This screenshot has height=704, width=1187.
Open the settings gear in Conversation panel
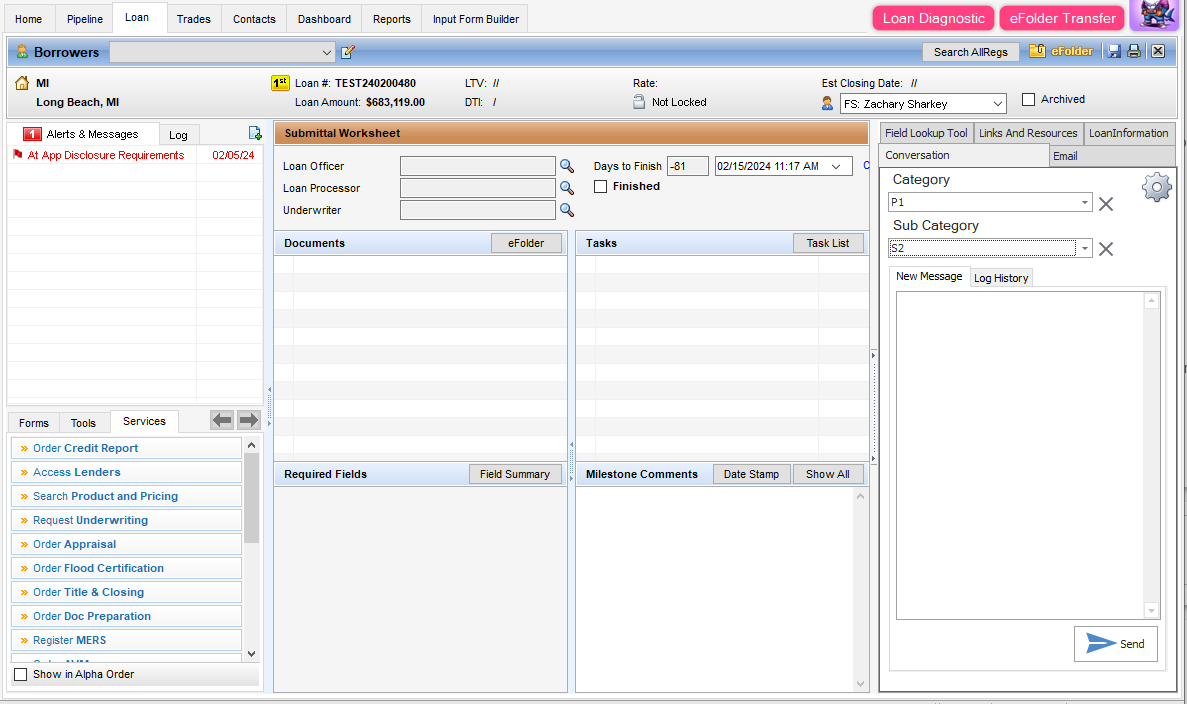point(1156,187)
